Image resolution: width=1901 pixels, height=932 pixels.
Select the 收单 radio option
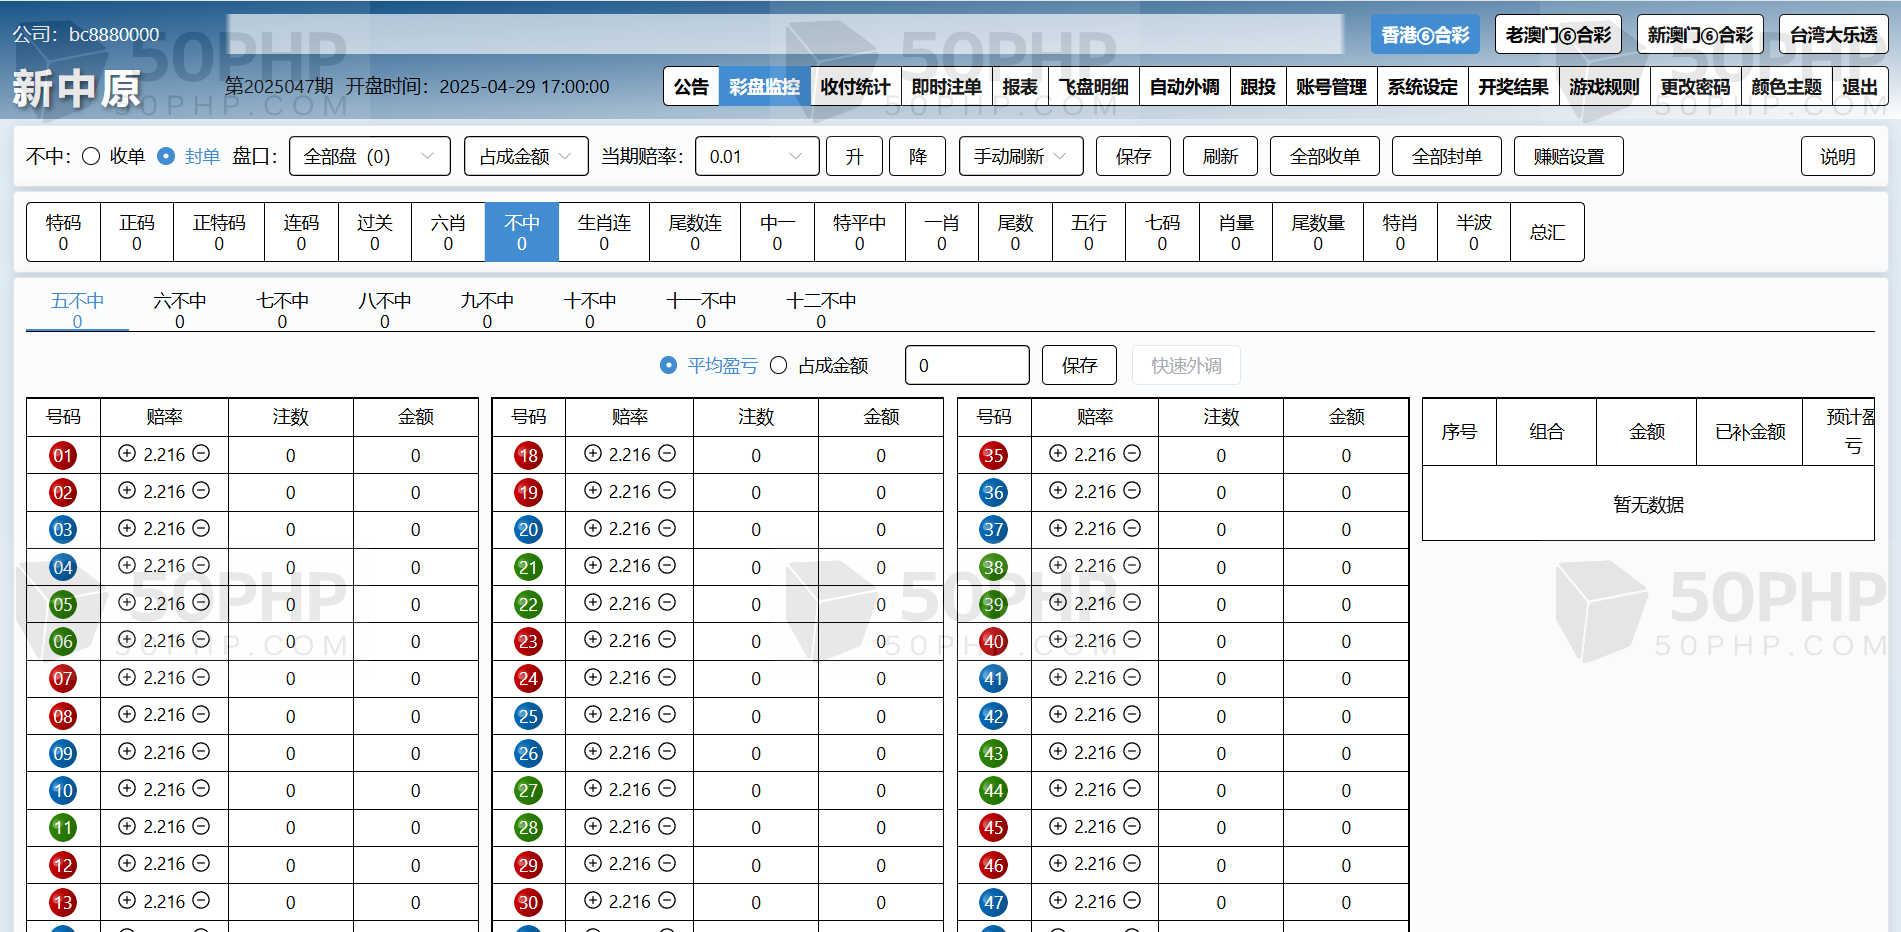click(x=91, y=156)
